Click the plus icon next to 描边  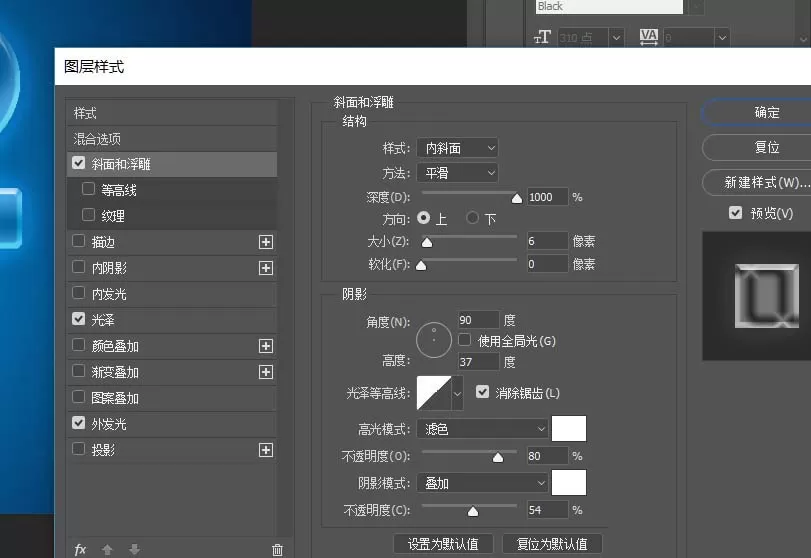pyautogui.click(x=266, y=242)
